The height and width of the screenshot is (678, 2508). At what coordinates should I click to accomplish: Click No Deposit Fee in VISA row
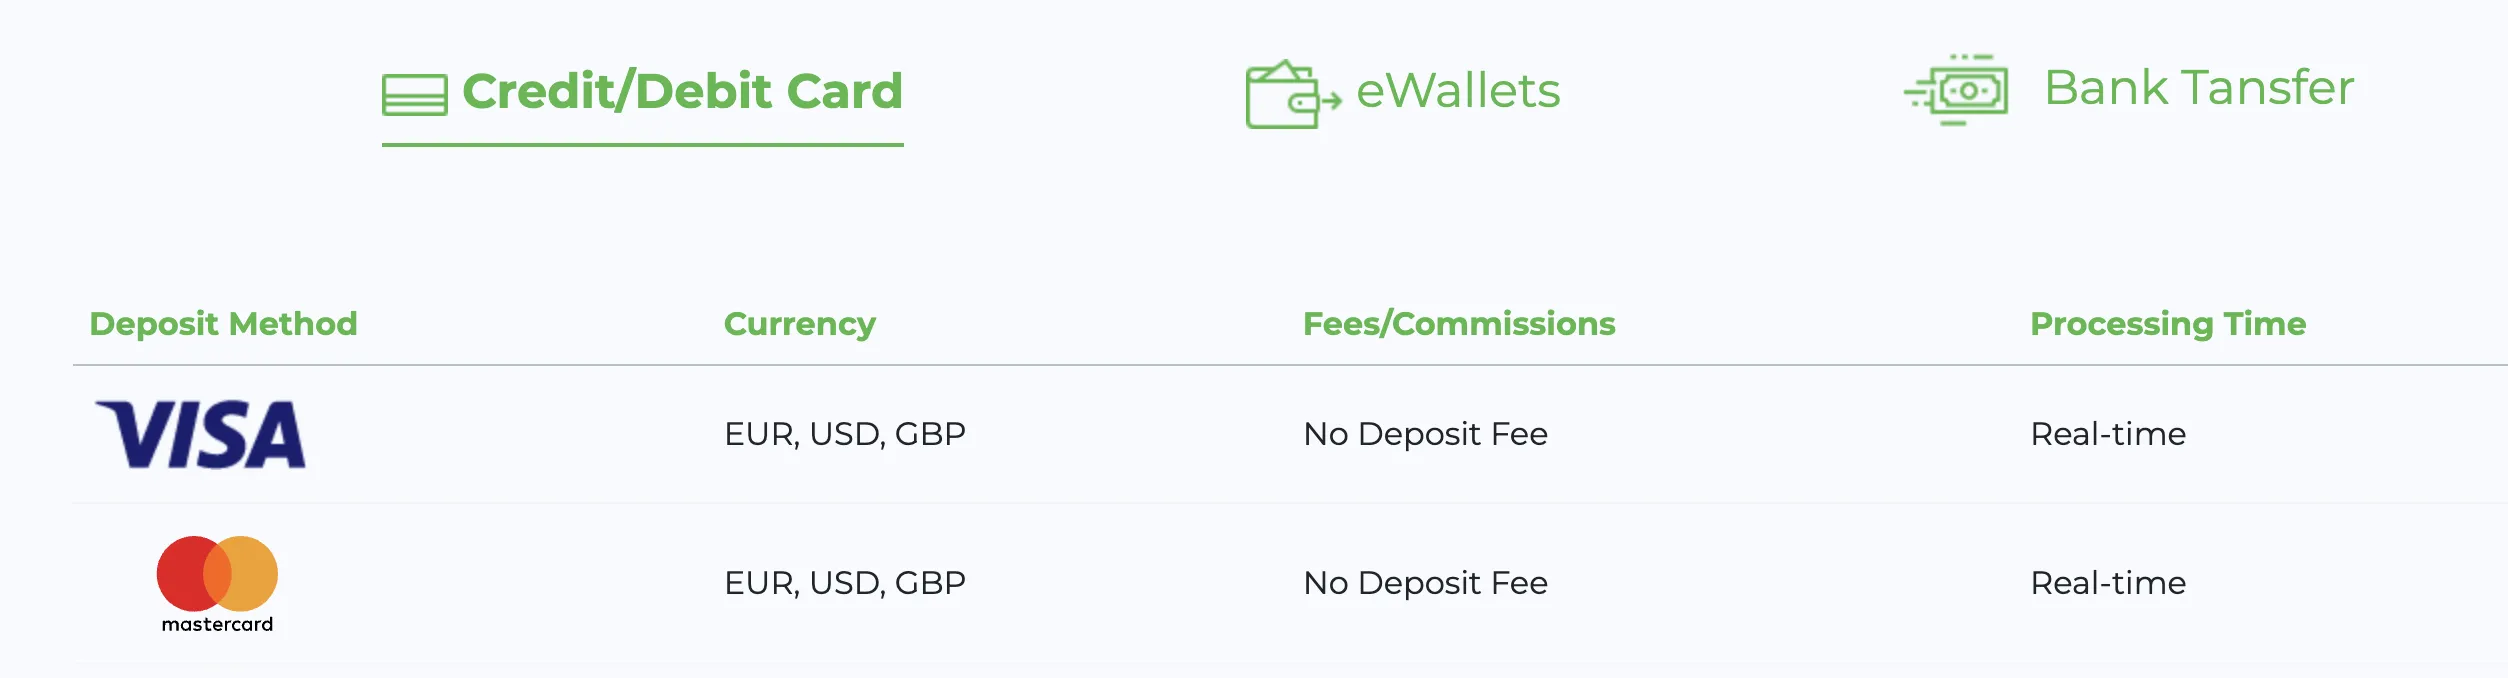1425,434
